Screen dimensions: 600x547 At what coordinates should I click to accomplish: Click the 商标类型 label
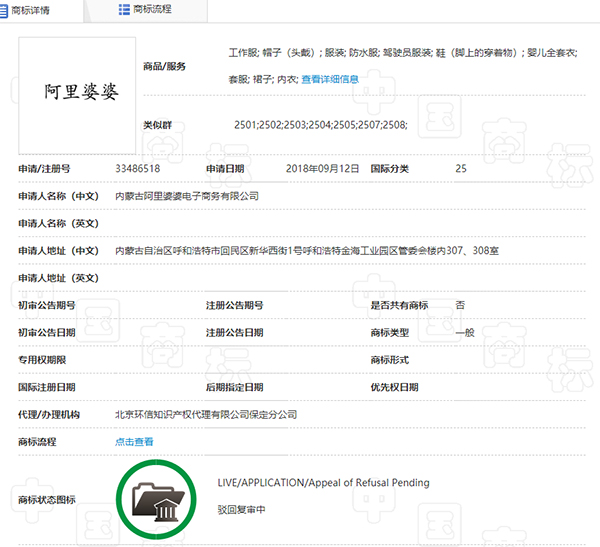390,333
